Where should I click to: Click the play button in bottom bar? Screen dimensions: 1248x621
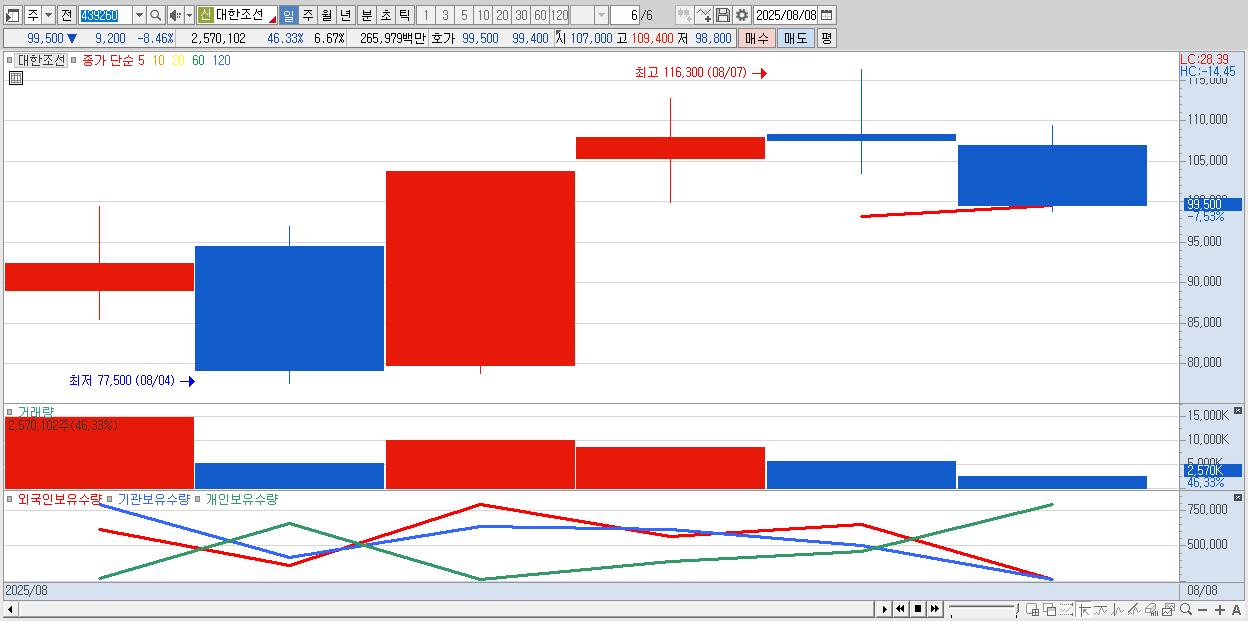coord(884,609)
